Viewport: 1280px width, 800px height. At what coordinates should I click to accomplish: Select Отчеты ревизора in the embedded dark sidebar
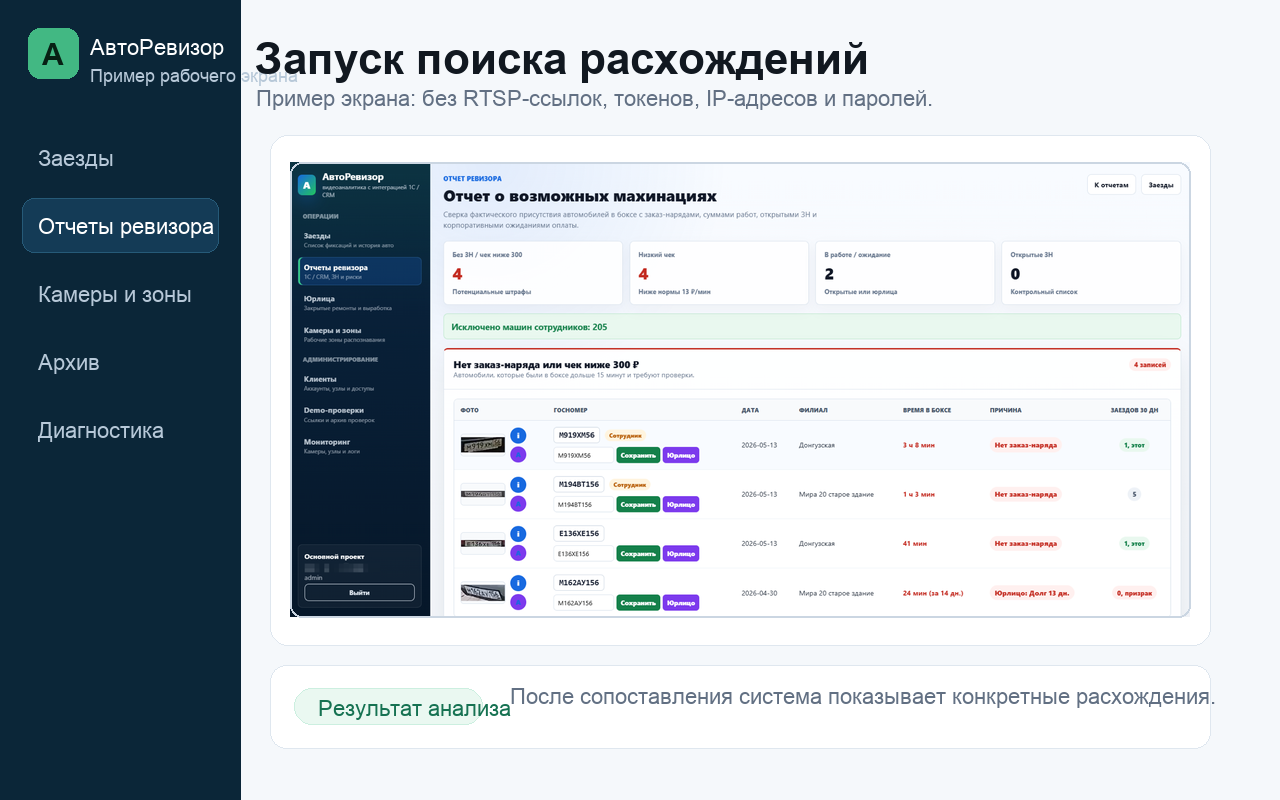[360, 271]
